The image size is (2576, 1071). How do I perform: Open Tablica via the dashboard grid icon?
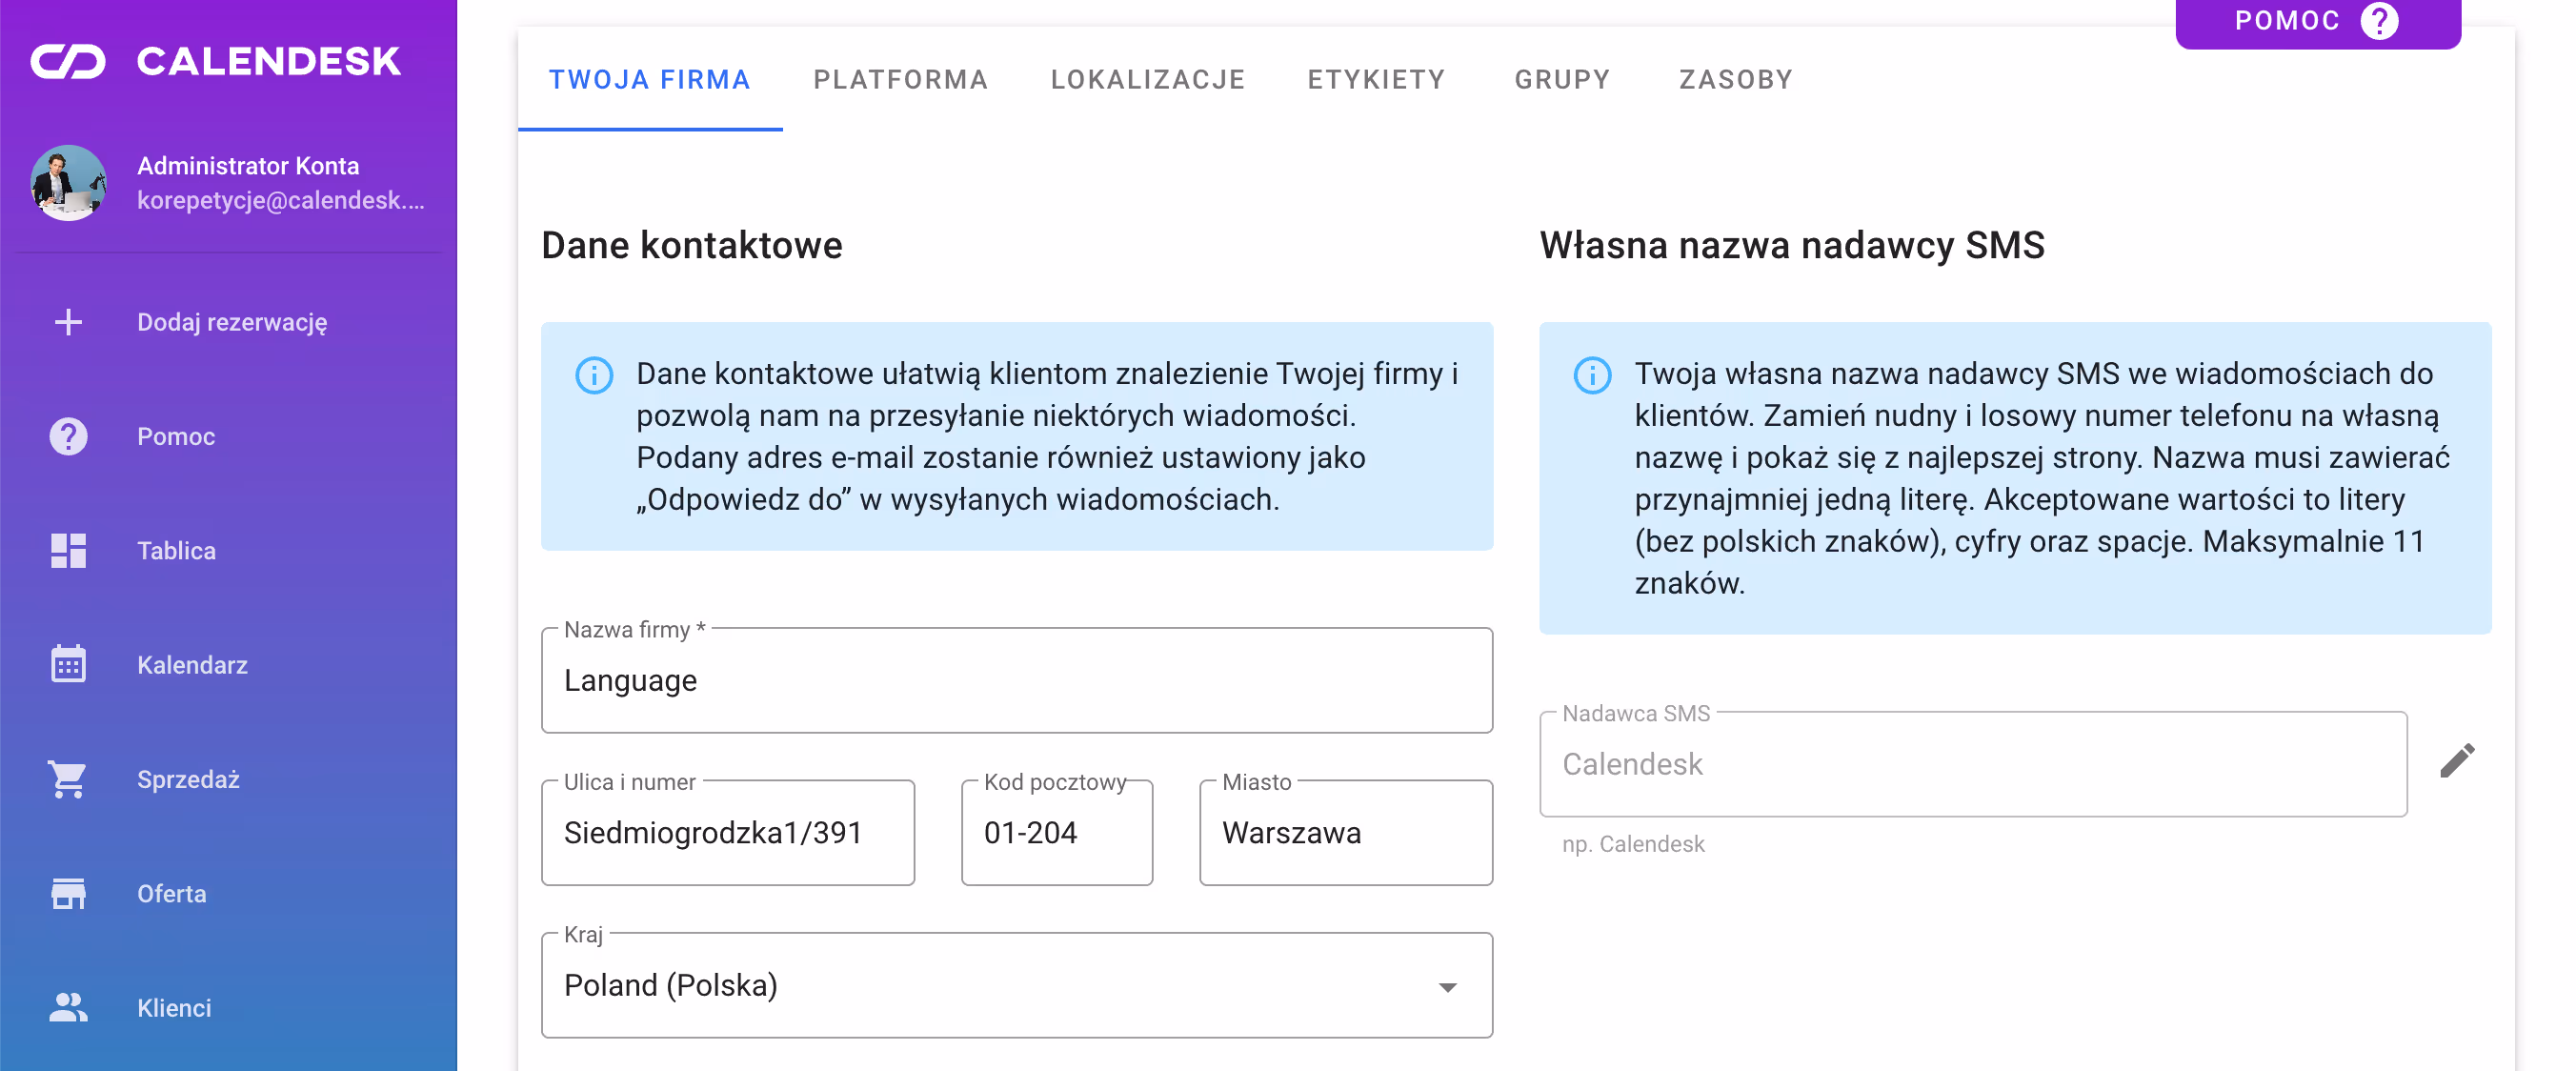tap(67, 551)
